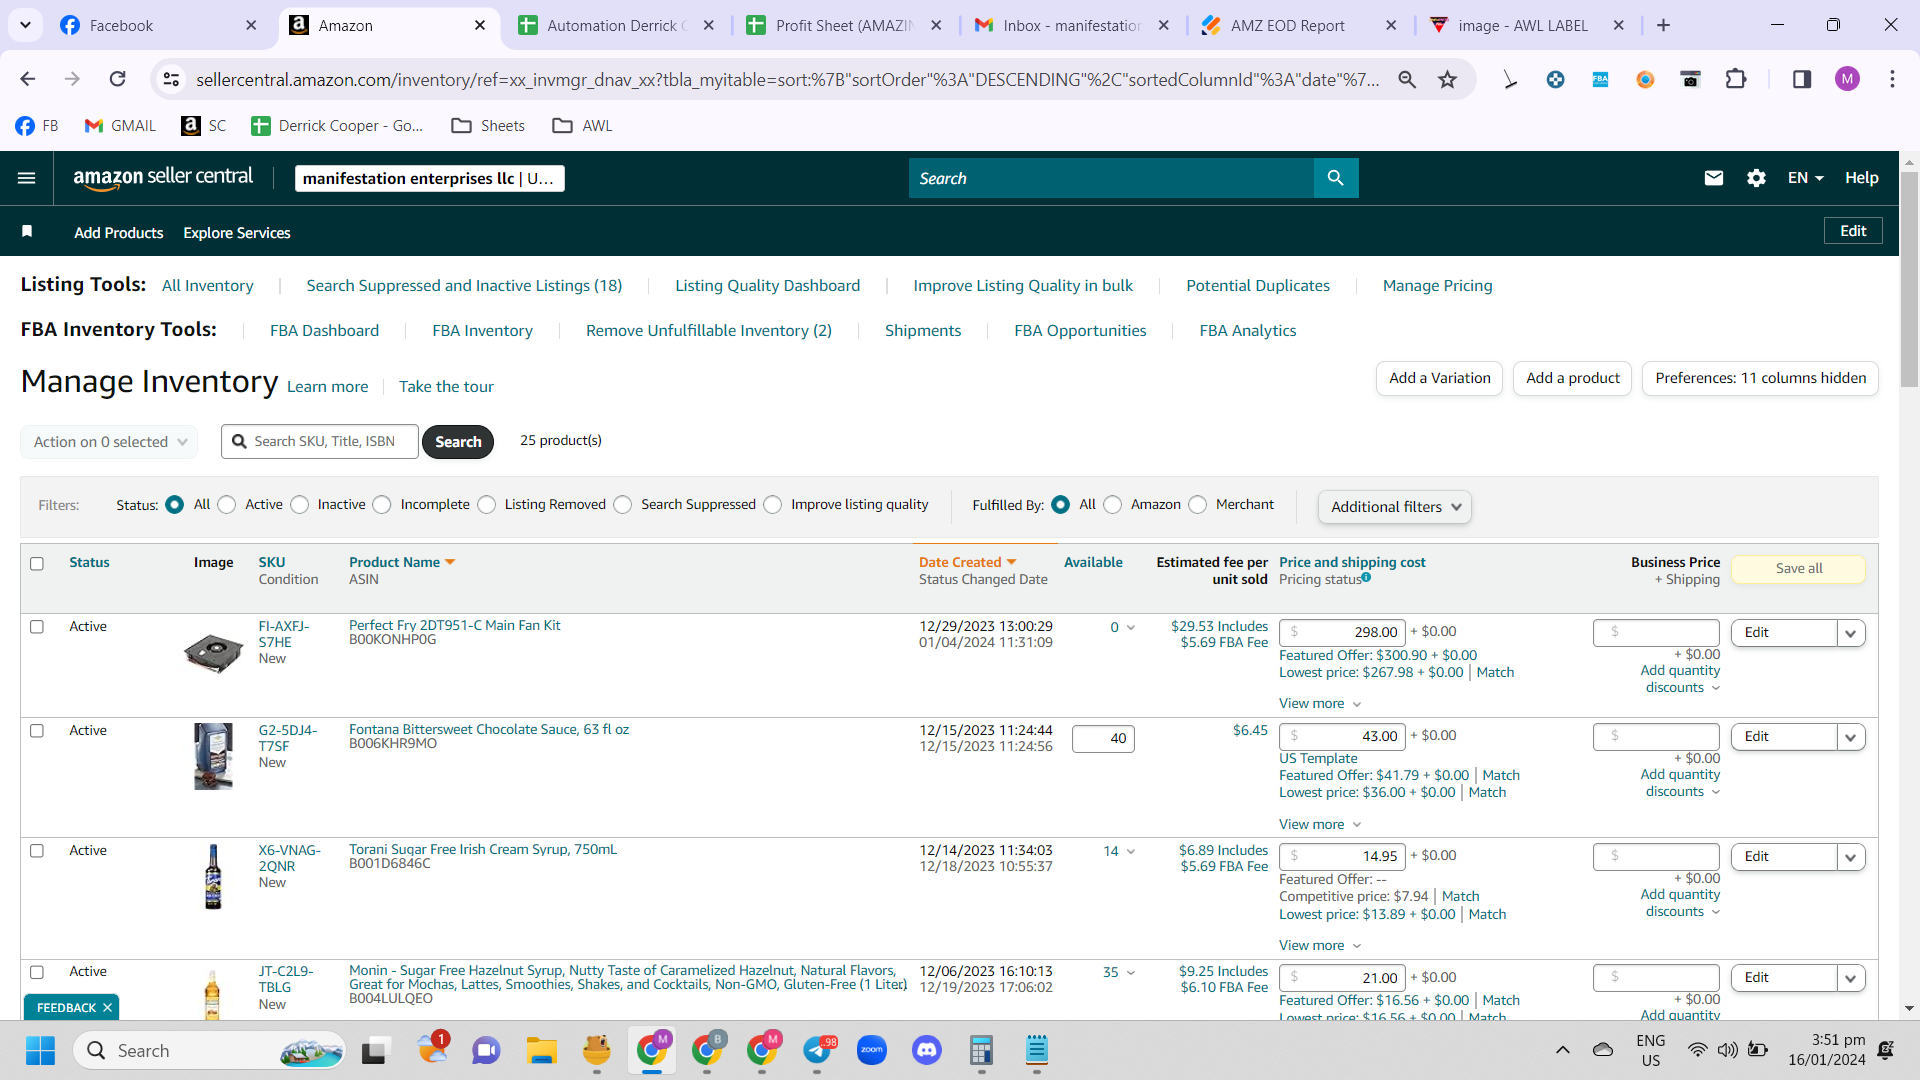Open the Action on 0 selected dropdown
The width and height of the screenshot is (1920, 1080).
[x=109, y=442]
